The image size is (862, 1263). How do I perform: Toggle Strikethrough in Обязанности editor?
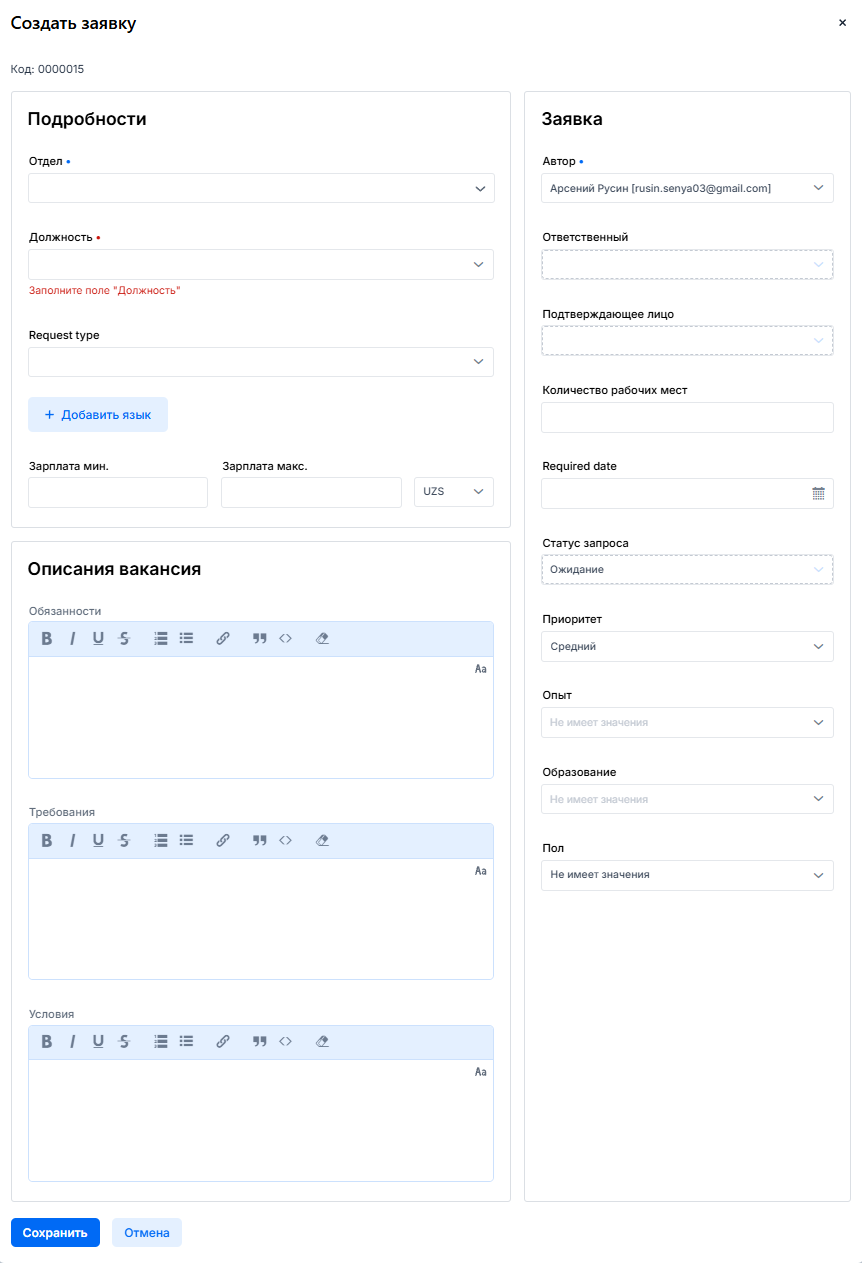pyautogui.click(x=124, y=639)
